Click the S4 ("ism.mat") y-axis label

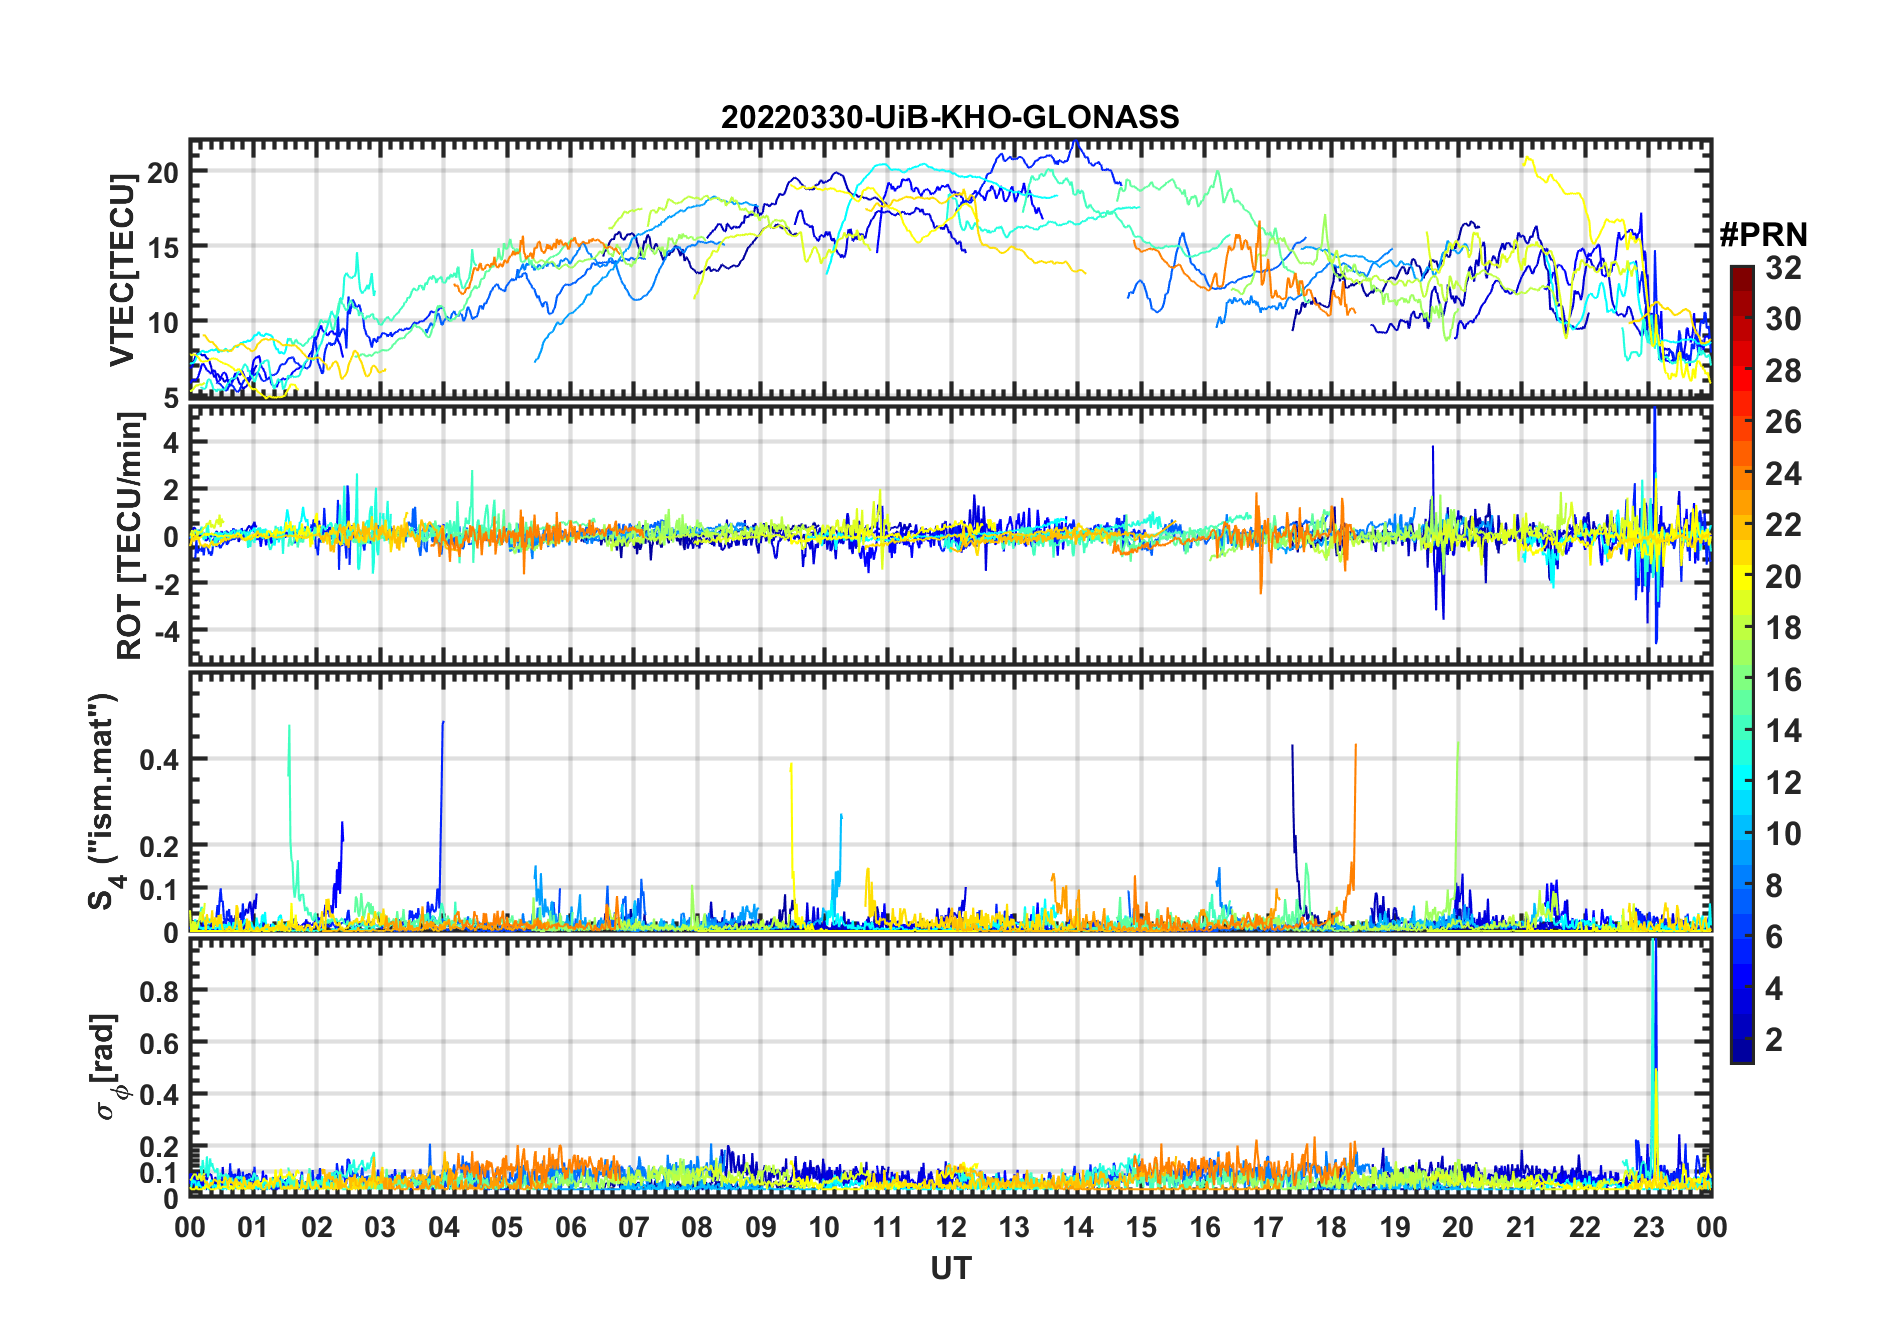click(103, 802)
